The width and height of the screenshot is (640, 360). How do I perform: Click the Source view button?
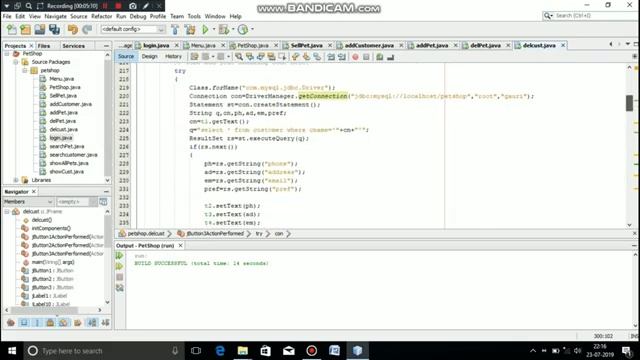(x=126, y=56)
